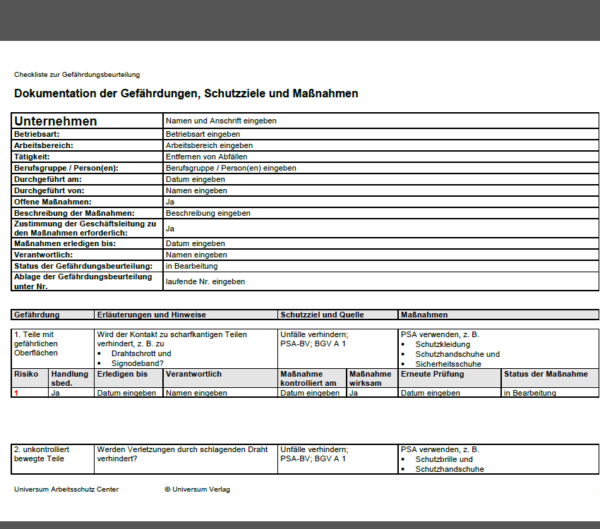This screenshot has height=529, width=600.
Task: Click the 'Namen und Anschrift eingeben' field
Action: [221, 121]
